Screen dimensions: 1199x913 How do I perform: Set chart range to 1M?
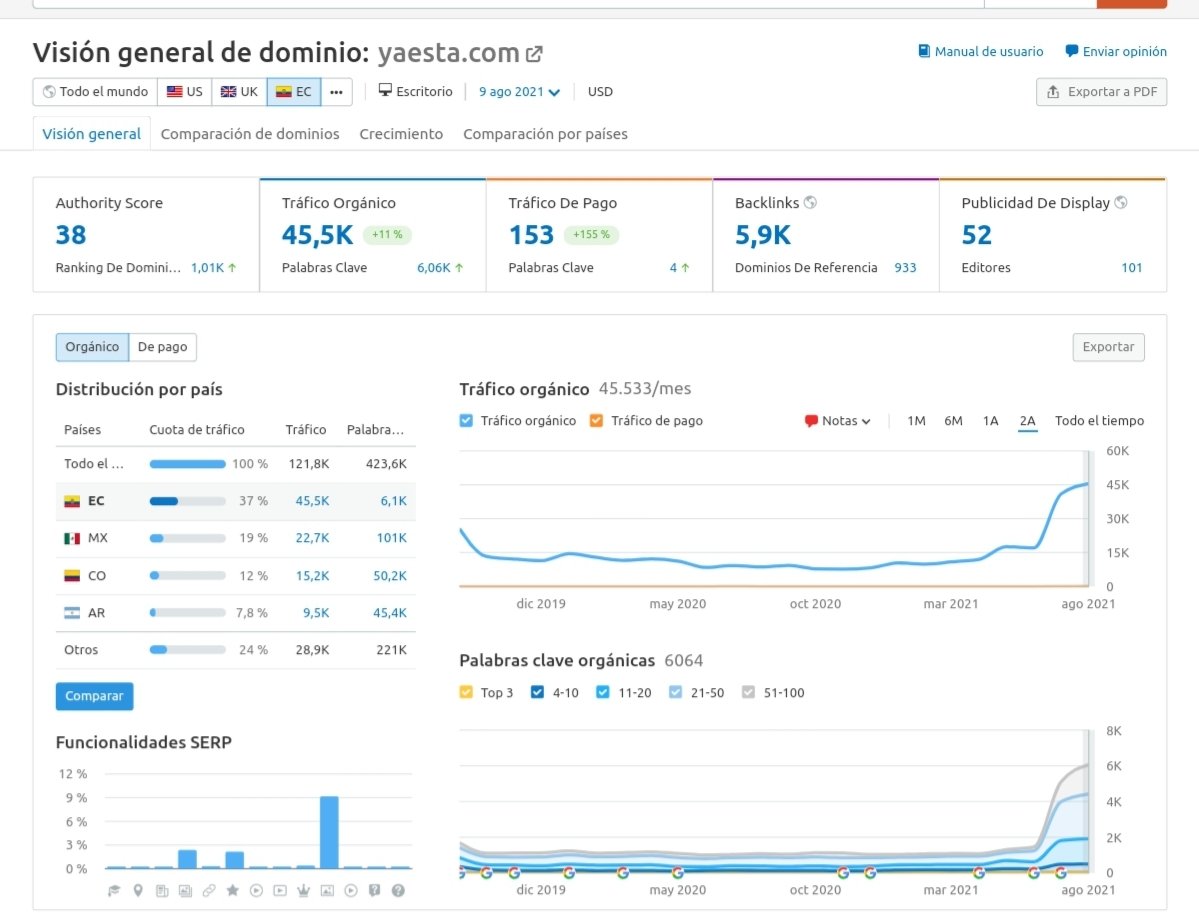coord(916,421)
